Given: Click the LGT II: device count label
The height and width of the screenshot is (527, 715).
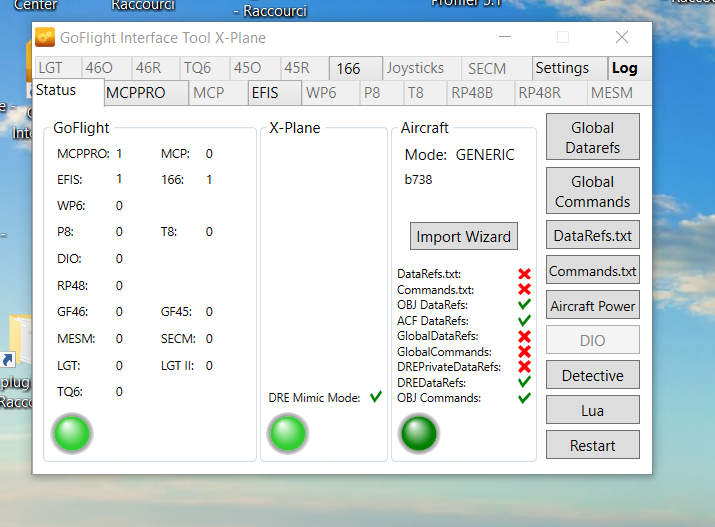Looking at the screenshot, I should pyautogui.click(x=177, y=366).
